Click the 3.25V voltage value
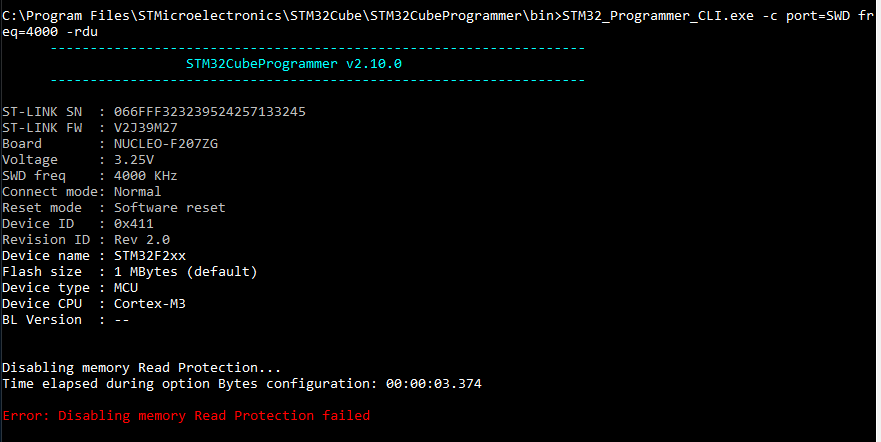This screenshot has width=881, height=442. 134,160
